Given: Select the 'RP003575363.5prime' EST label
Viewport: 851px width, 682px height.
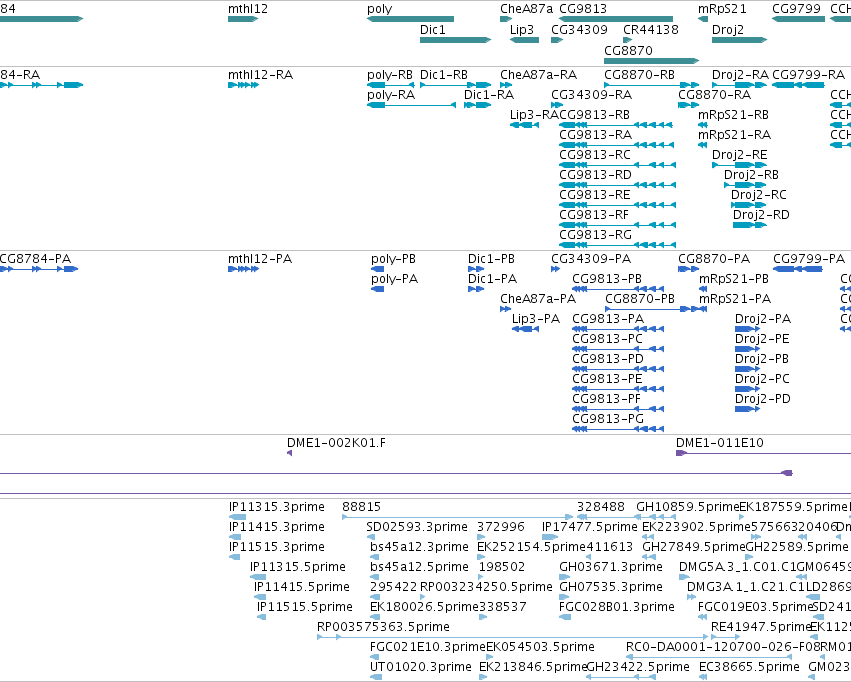Looking at the screenshot, I should pyautogui.click(x=383, y=627).
